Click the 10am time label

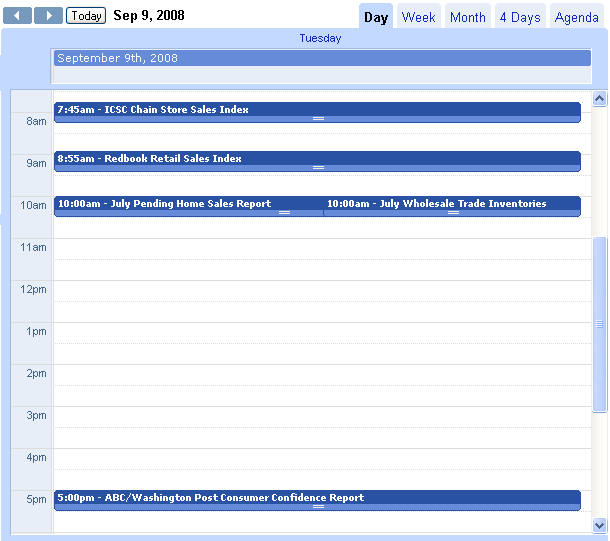(33, 205)
